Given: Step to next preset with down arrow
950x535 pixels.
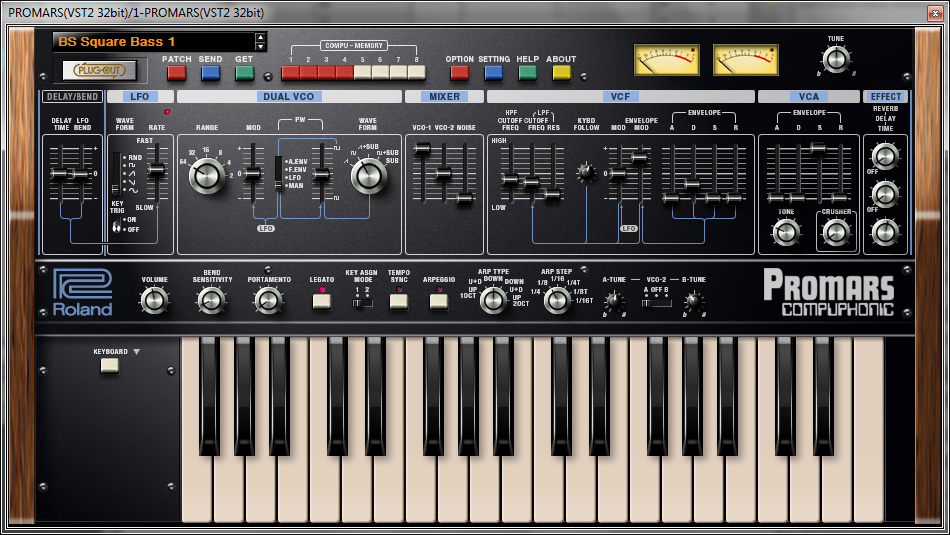Looking at the screenshot, I should tap(261, 46).
